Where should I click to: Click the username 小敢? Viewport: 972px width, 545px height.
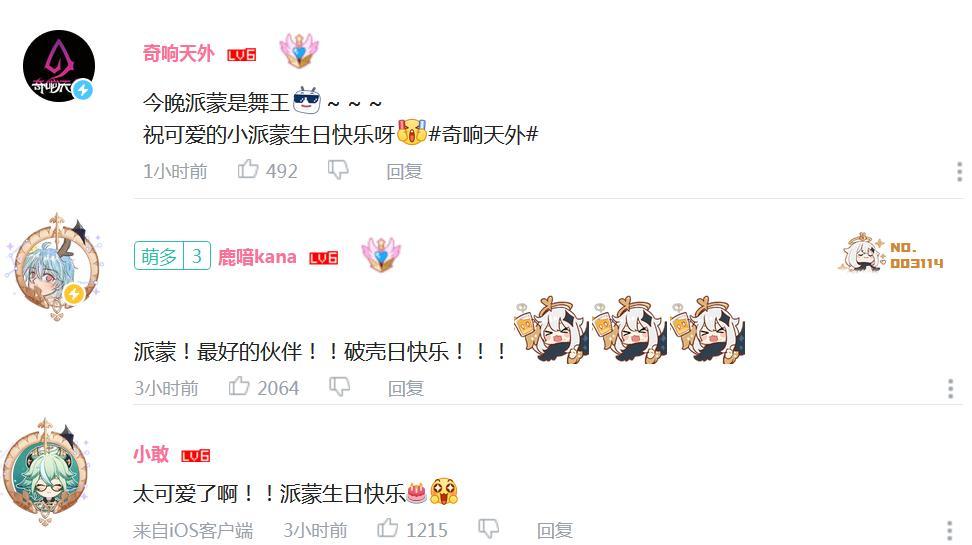coord(151,454)
